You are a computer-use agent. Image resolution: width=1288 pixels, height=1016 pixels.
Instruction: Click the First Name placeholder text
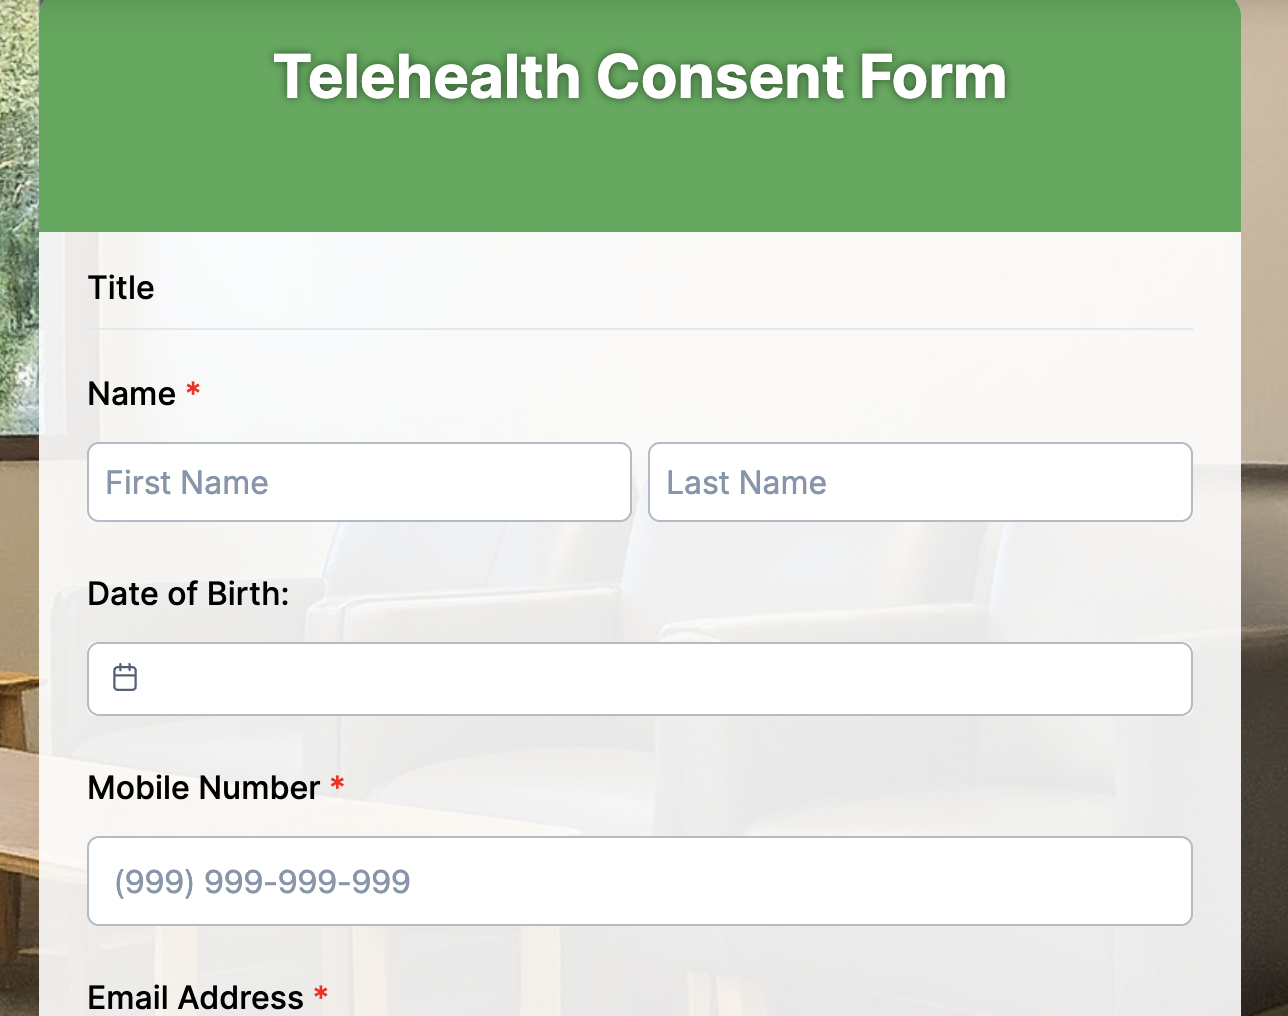point(186,482)
